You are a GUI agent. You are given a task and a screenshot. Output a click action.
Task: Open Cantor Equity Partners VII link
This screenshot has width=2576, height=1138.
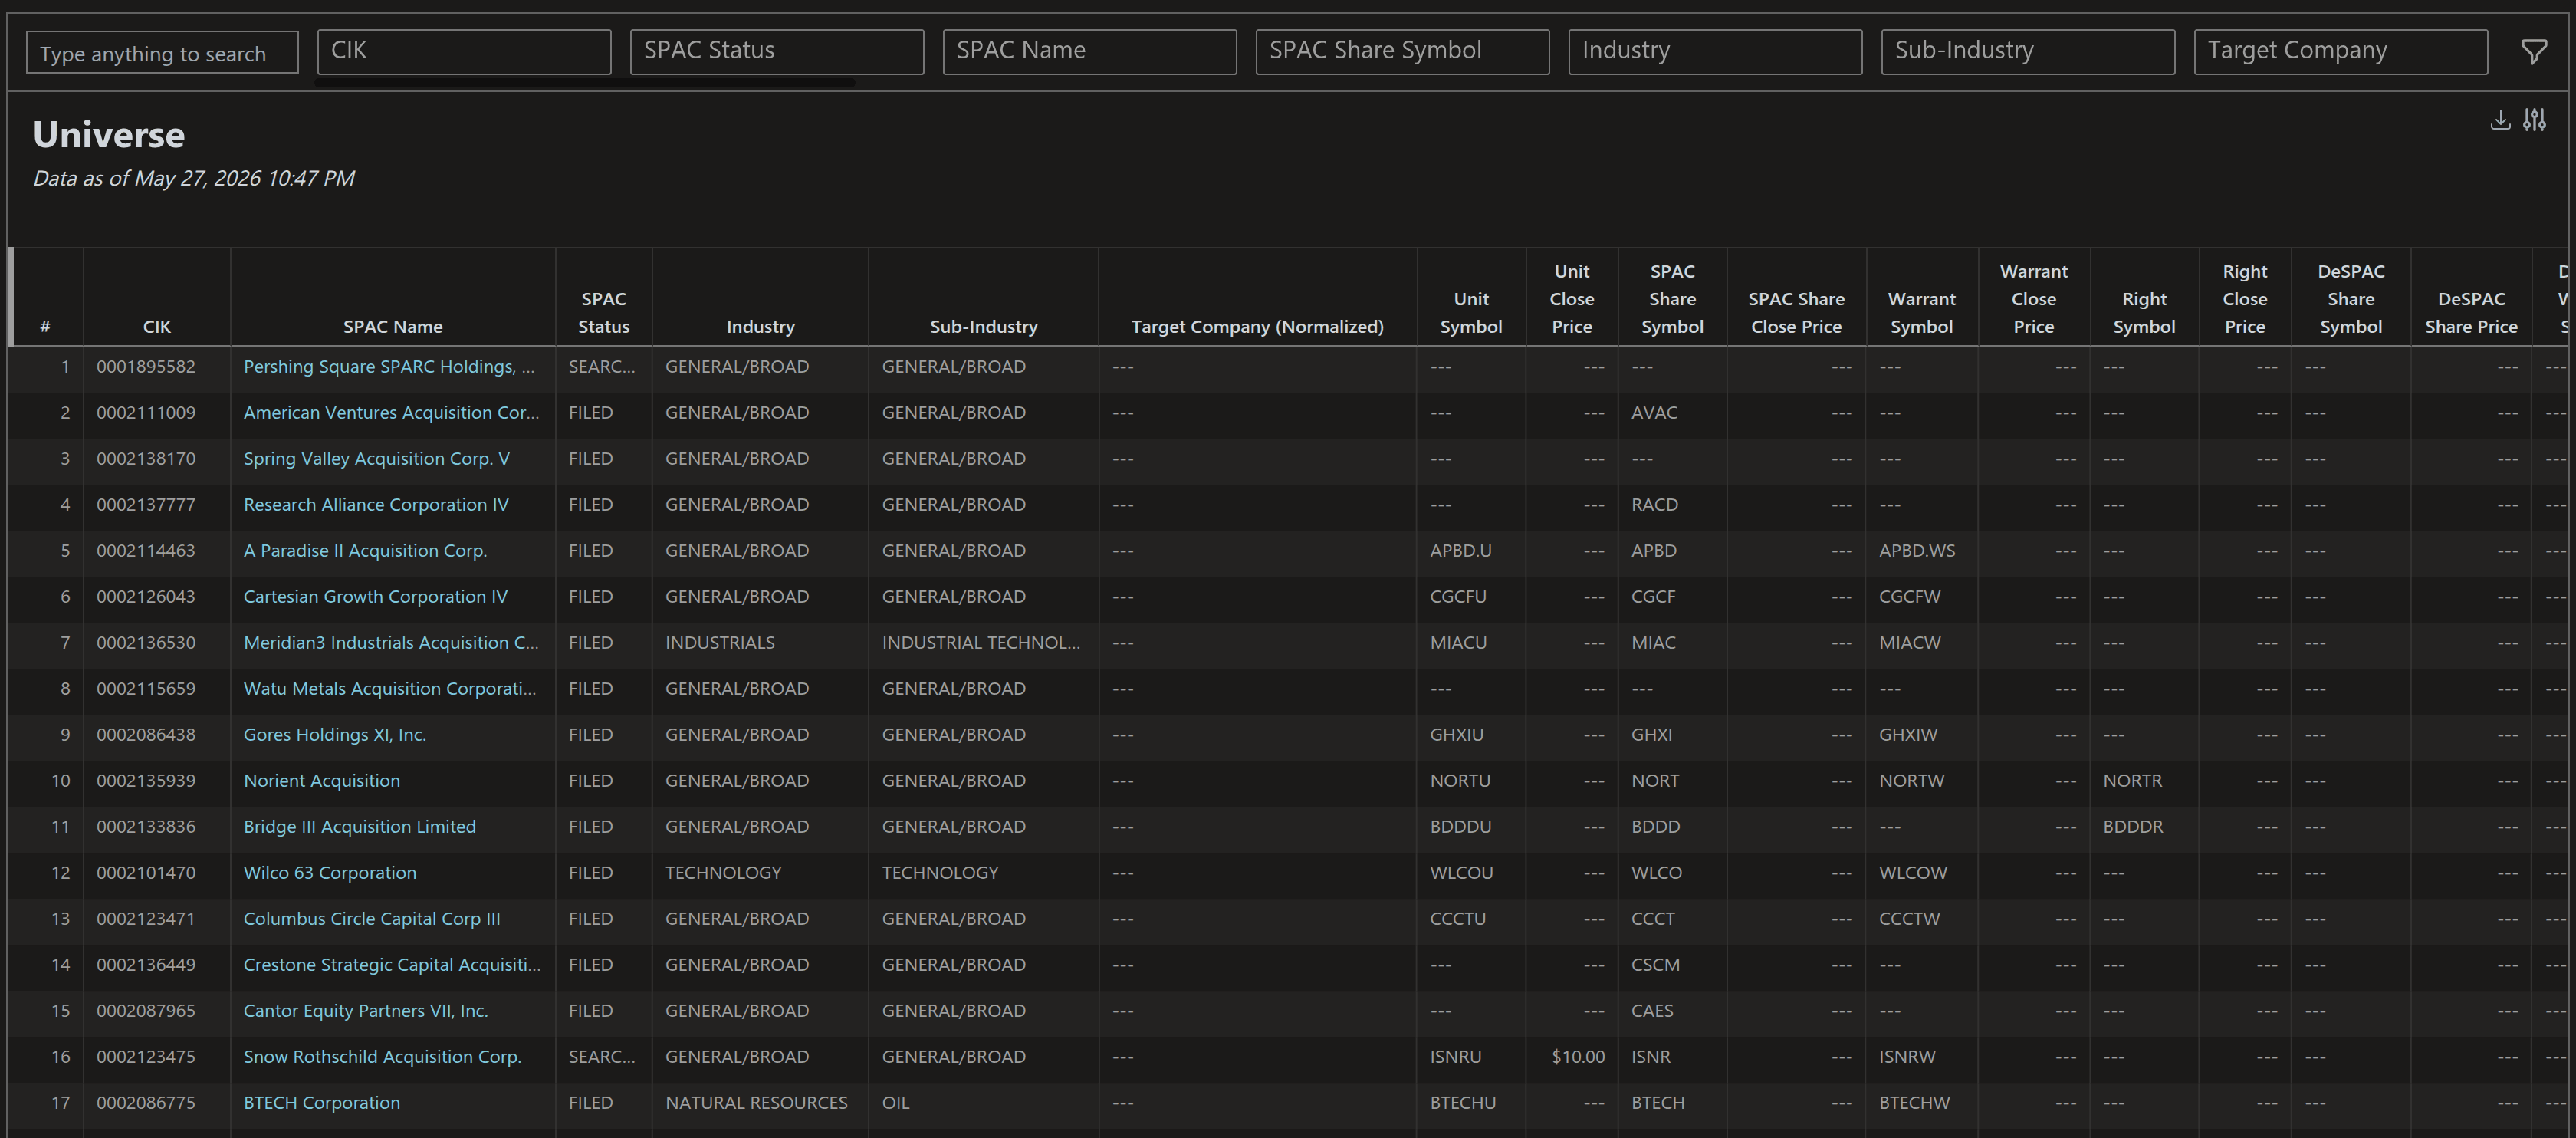click(366, 1011)
